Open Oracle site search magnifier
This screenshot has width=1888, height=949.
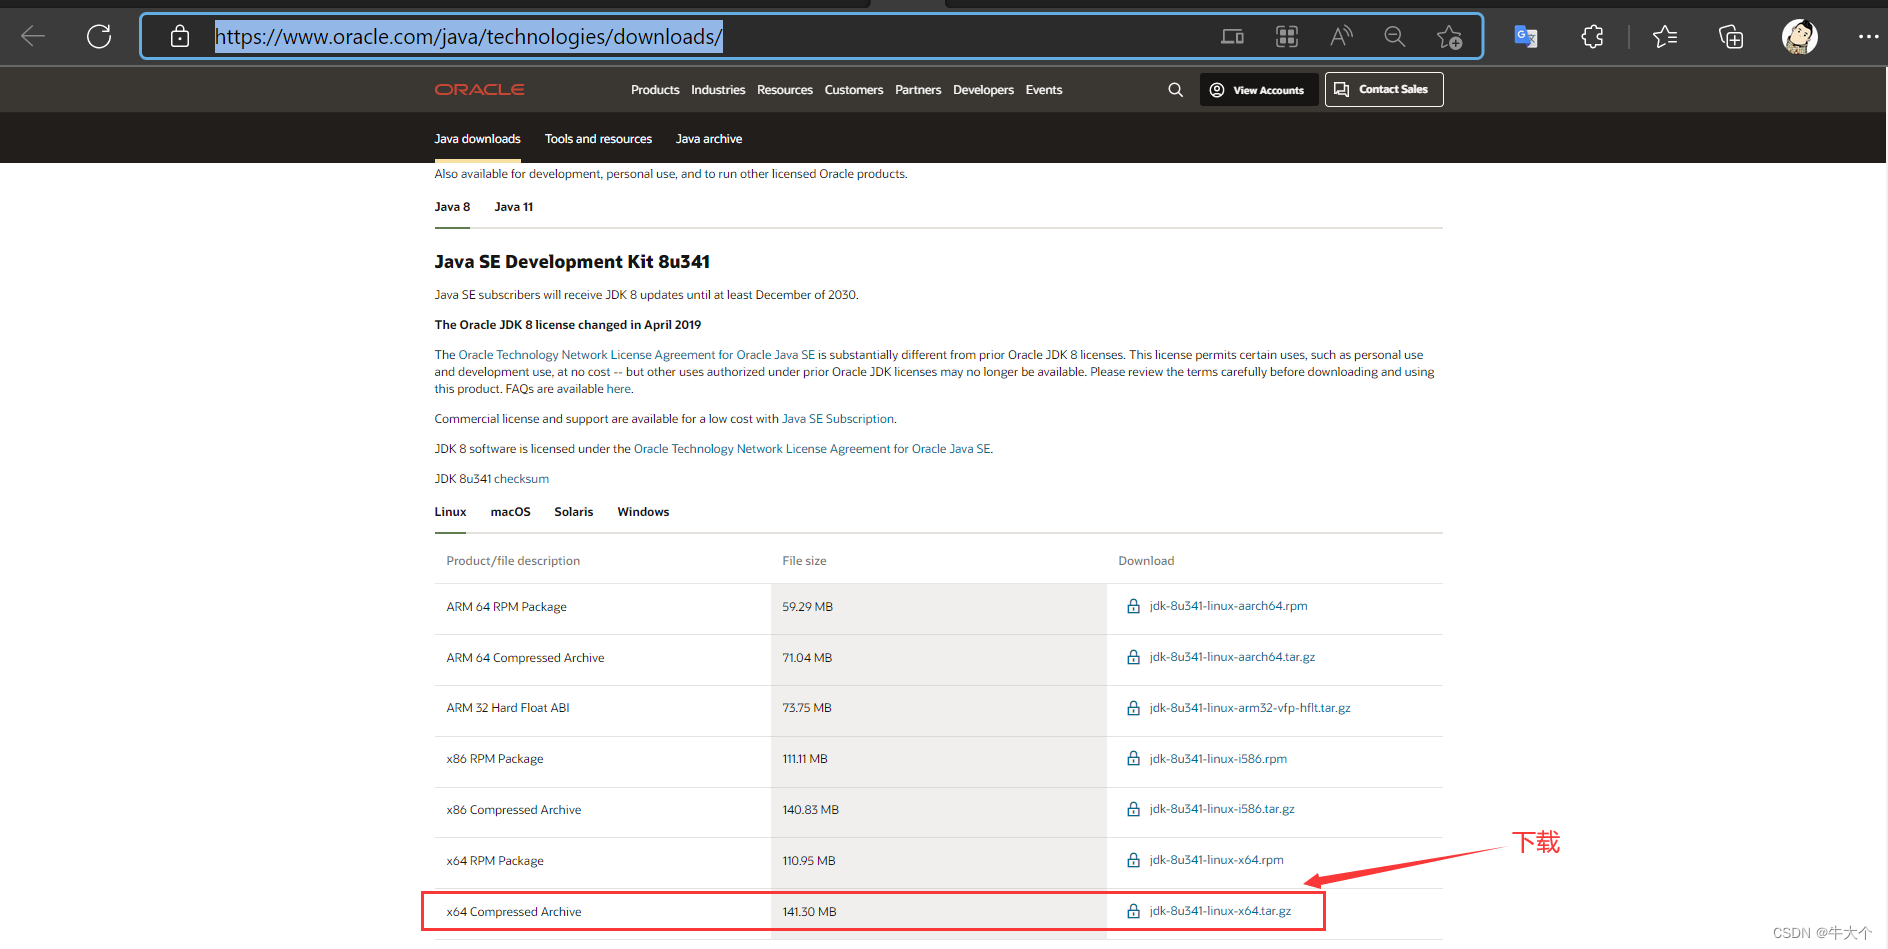[x=1175, y=89]
